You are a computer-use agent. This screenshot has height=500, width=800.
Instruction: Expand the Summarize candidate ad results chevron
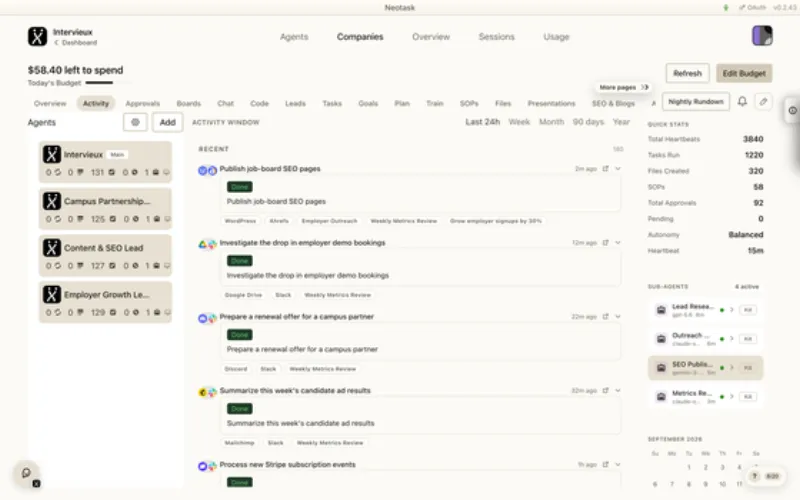(618, 391)
